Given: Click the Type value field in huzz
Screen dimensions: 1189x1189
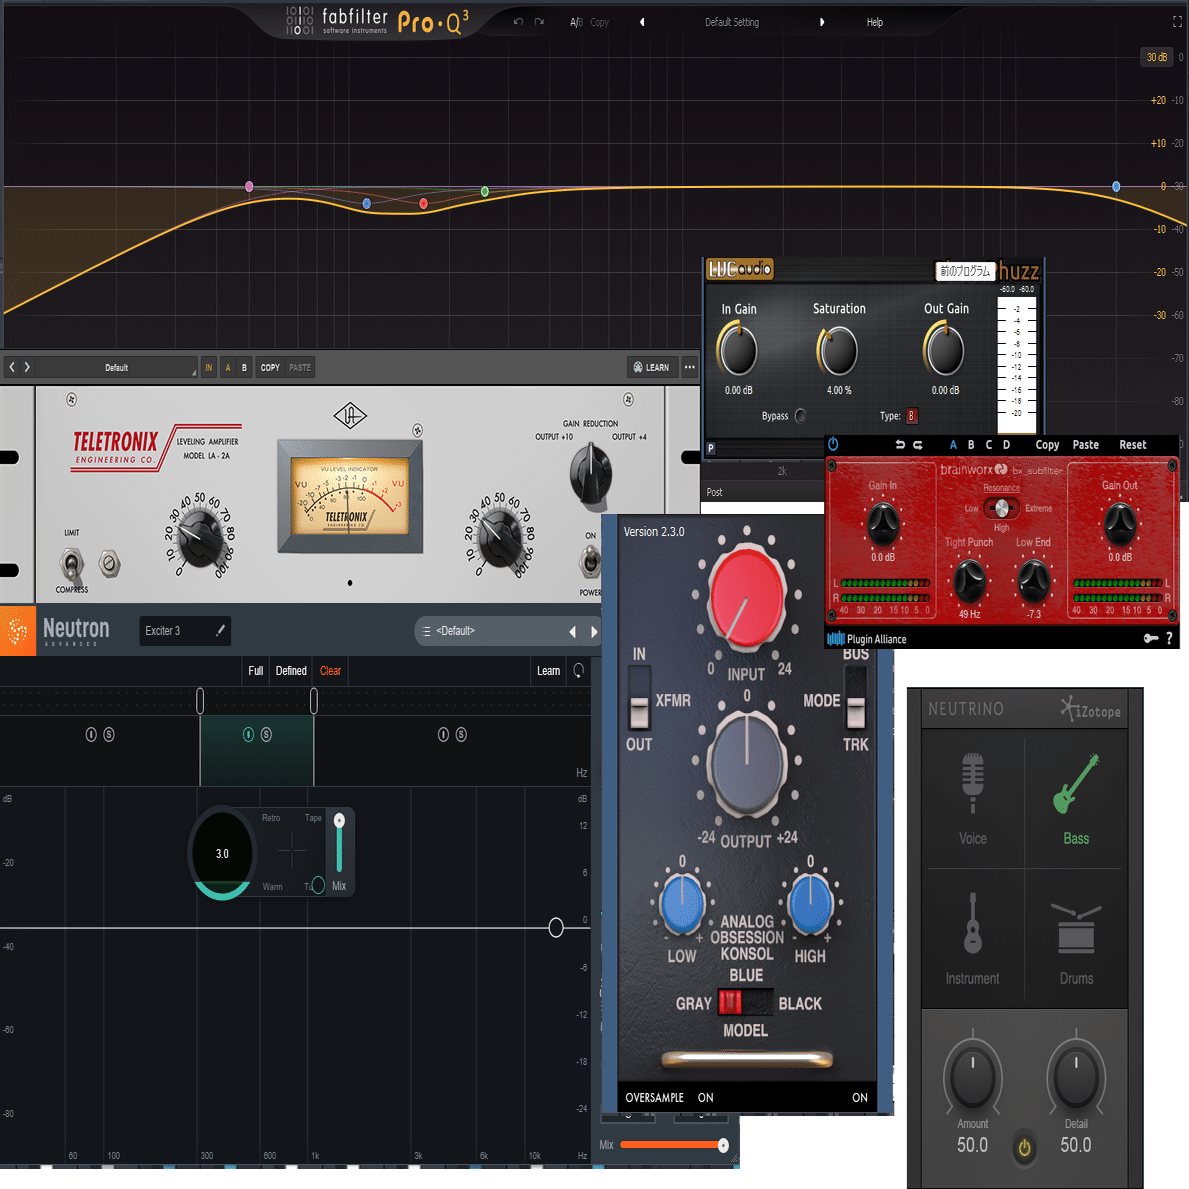Looking at the screenshot, I should coord(911,416).
